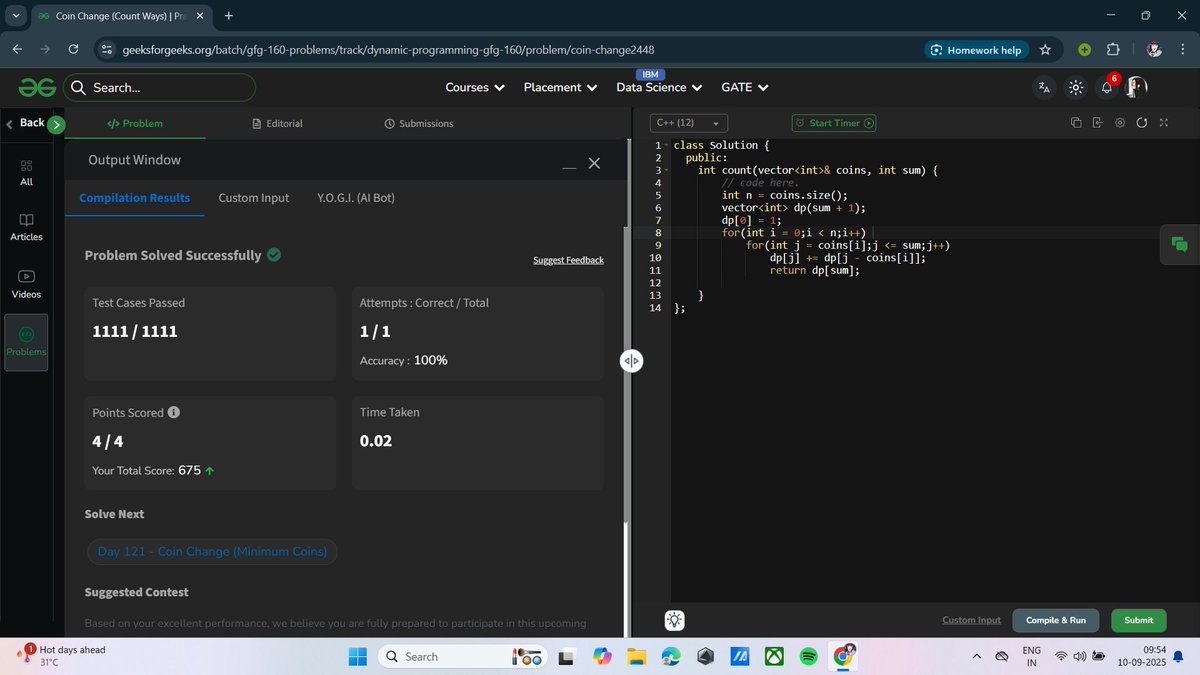Toggle the light/dark theme sun icon

1076,88
